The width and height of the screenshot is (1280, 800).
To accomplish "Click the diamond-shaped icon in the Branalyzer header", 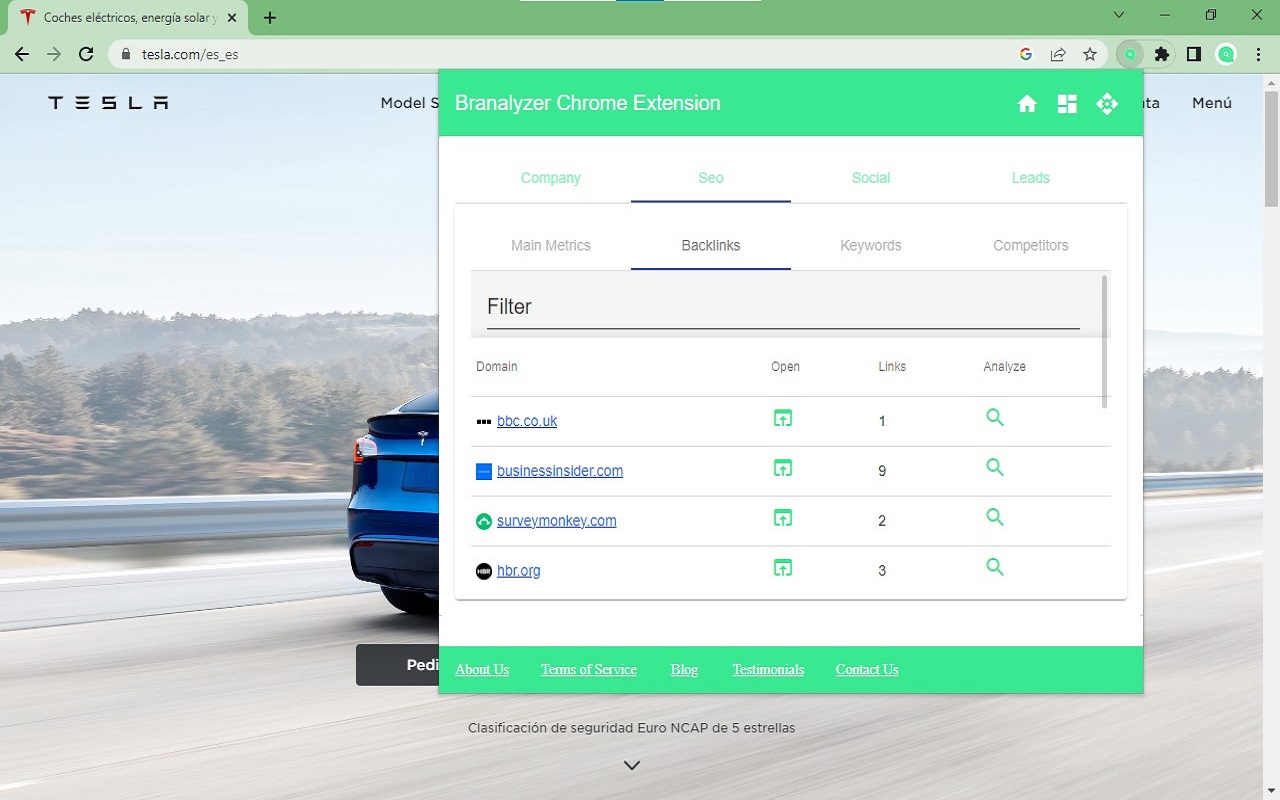I will (1107, 103).
